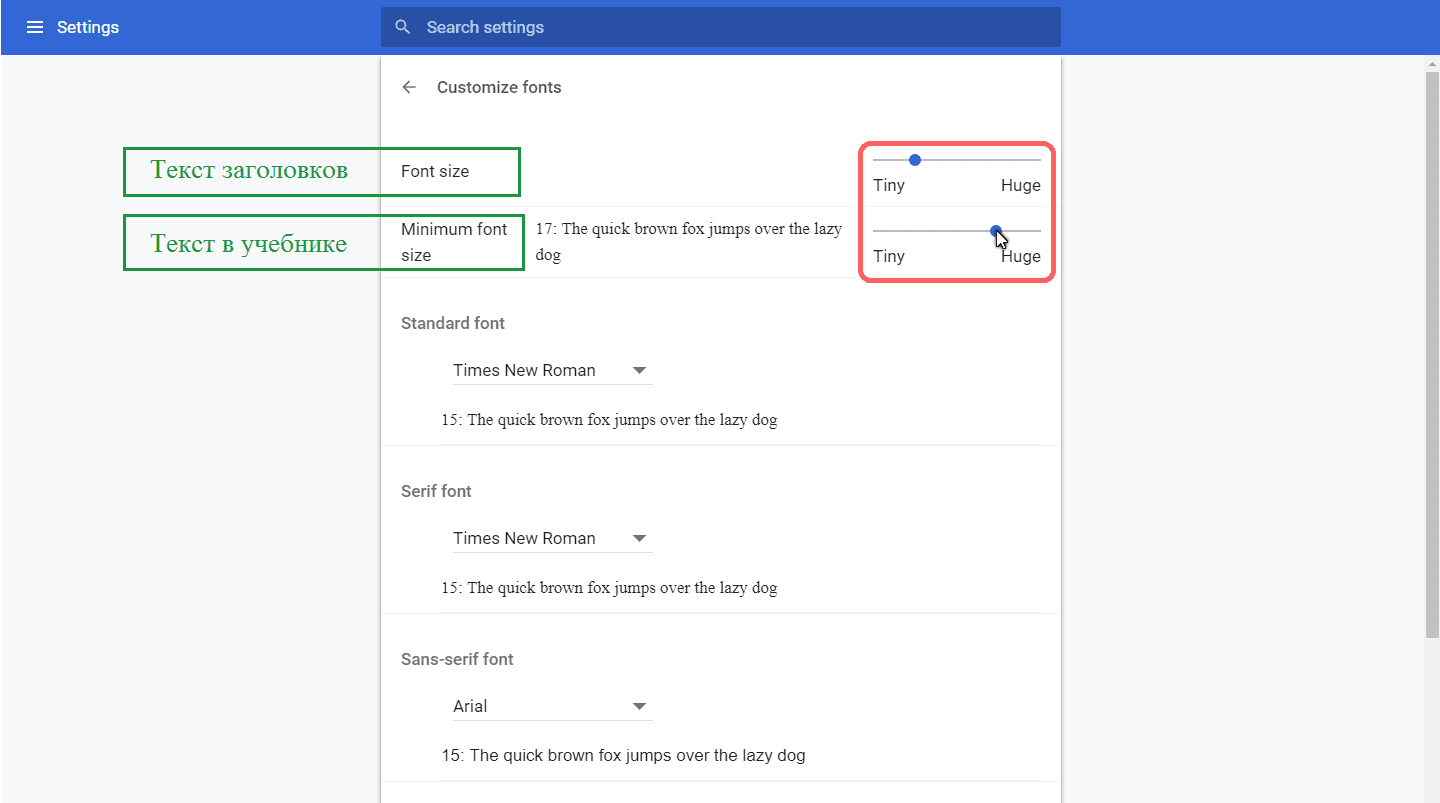Open the Serif font Times New Roman dropdown
Screen dimensions: 1440x803
click(x=553, y=538)
